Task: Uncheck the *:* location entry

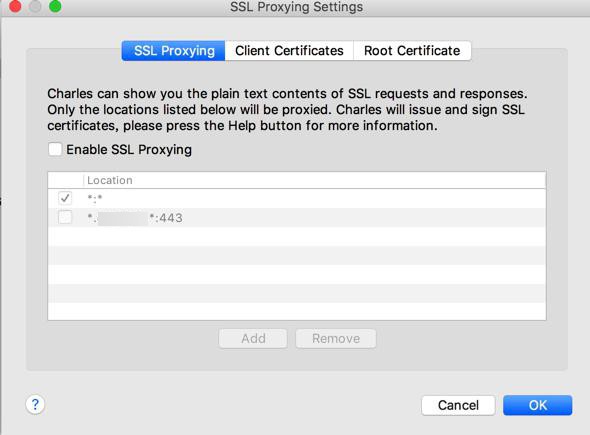Action: tap(65, 198)
